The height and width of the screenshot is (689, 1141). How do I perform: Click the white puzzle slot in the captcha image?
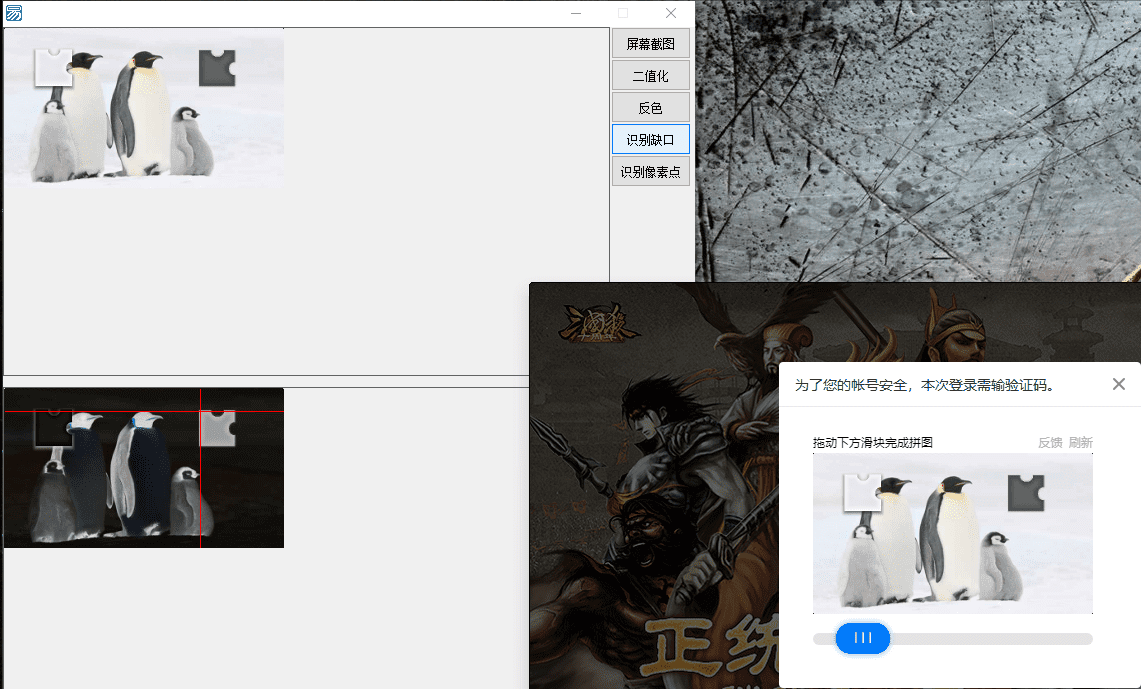coord(863,491)
